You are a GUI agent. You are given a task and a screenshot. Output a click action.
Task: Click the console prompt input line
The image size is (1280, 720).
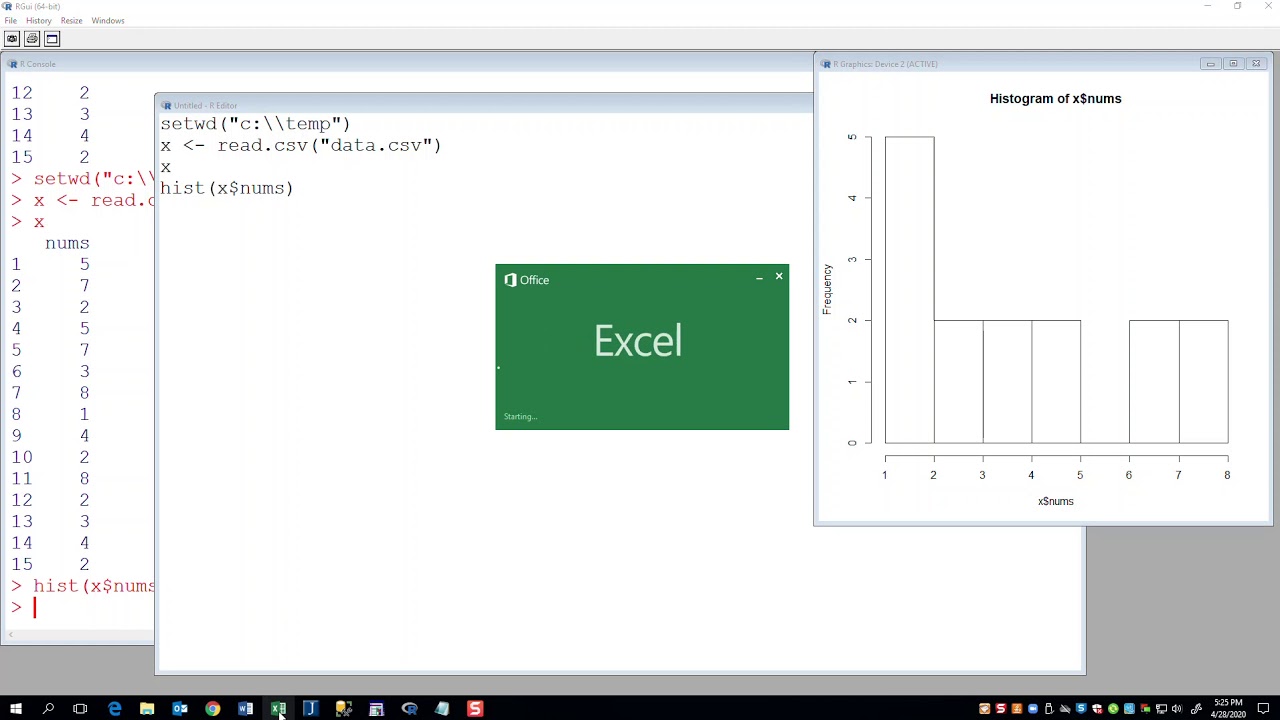(82, 607)
